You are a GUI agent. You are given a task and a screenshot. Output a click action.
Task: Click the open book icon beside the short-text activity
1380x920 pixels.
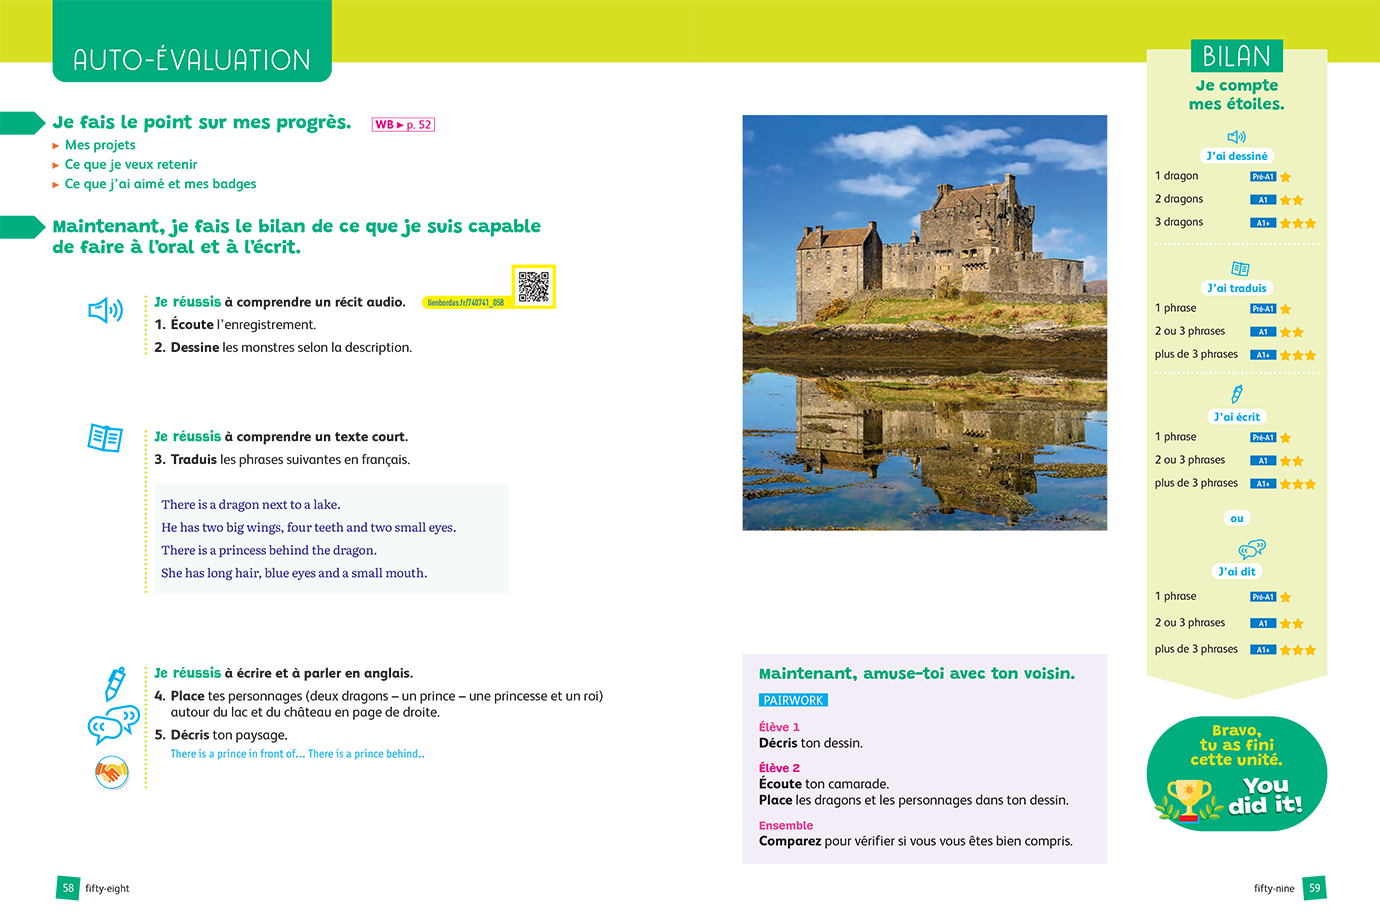pos(105,438)
